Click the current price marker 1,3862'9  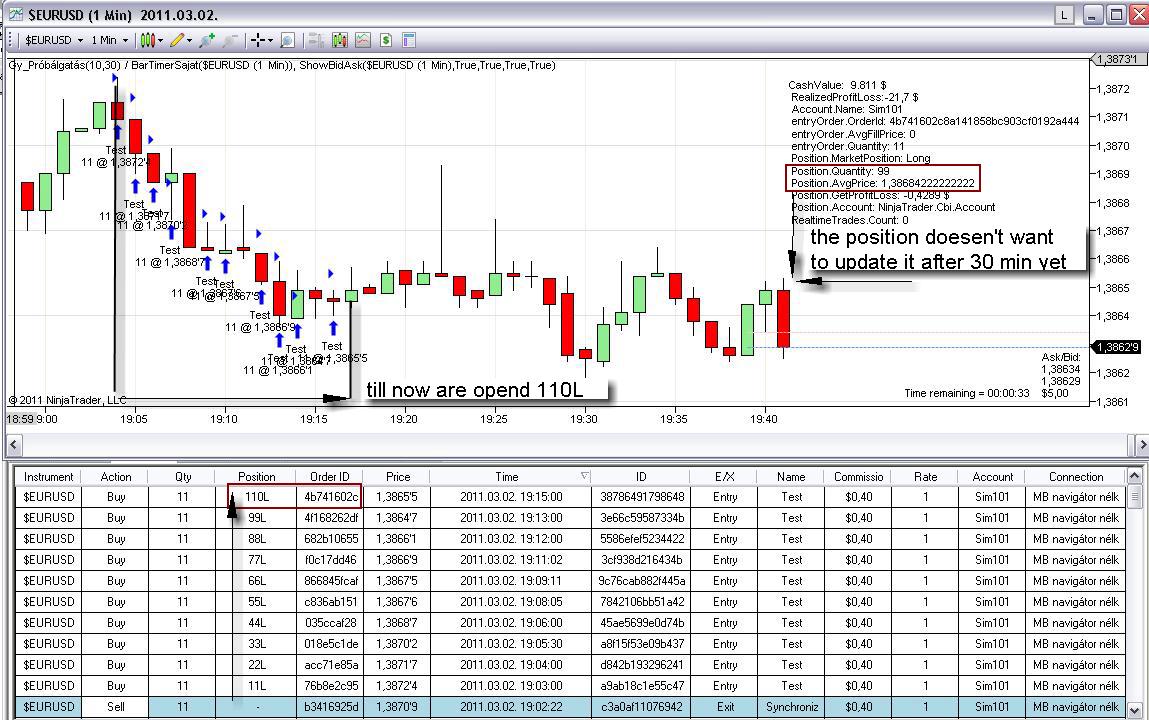[1117, 347]
